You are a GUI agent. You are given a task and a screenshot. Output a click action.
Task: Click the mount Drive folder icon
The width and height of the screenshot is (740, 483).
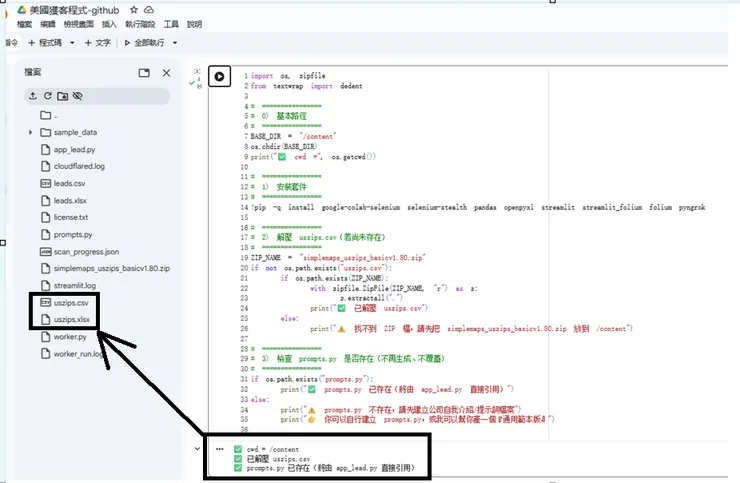point(63,96)
